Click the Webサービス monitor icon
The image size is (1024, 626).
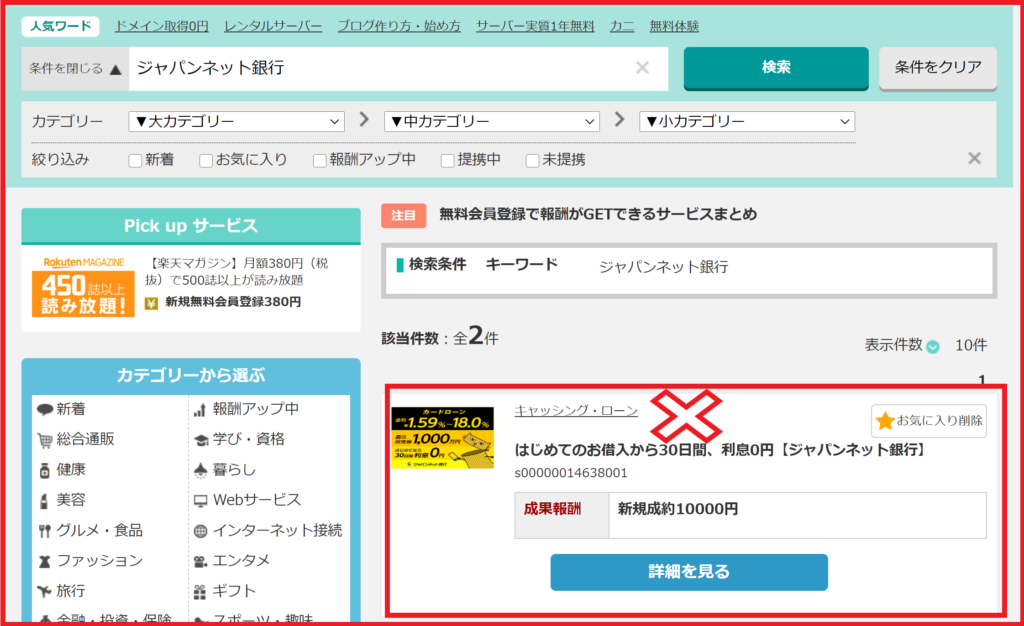(200, 501)
